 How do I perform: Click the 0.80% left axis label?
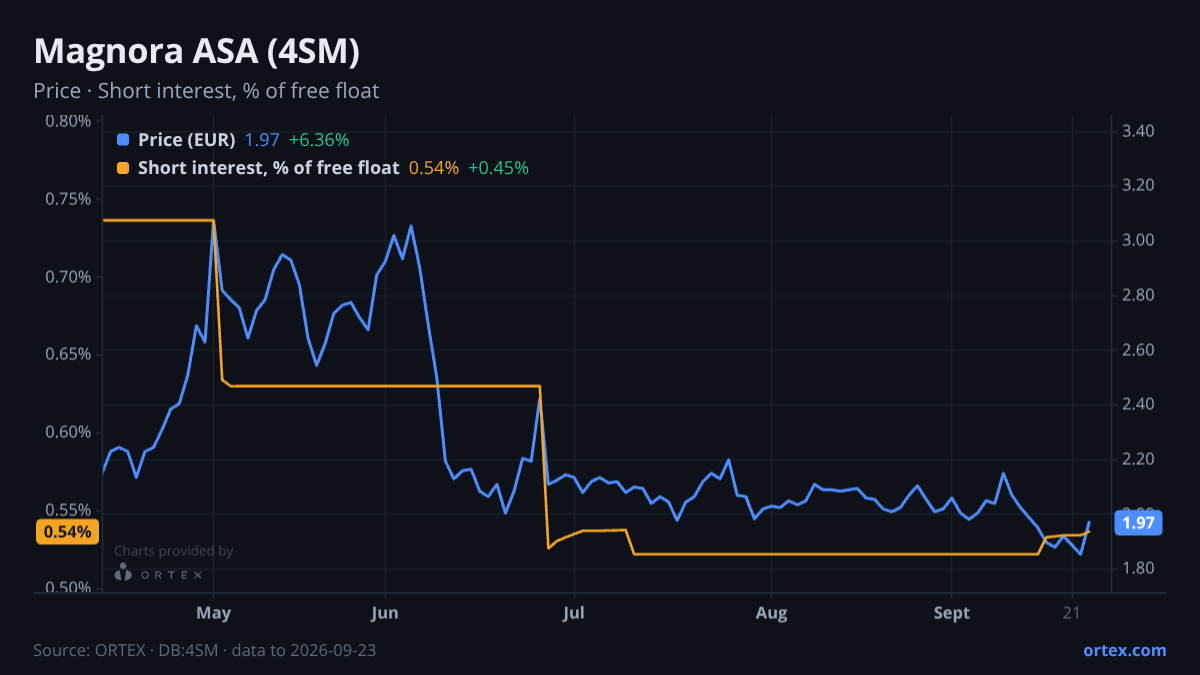point(68,122)
